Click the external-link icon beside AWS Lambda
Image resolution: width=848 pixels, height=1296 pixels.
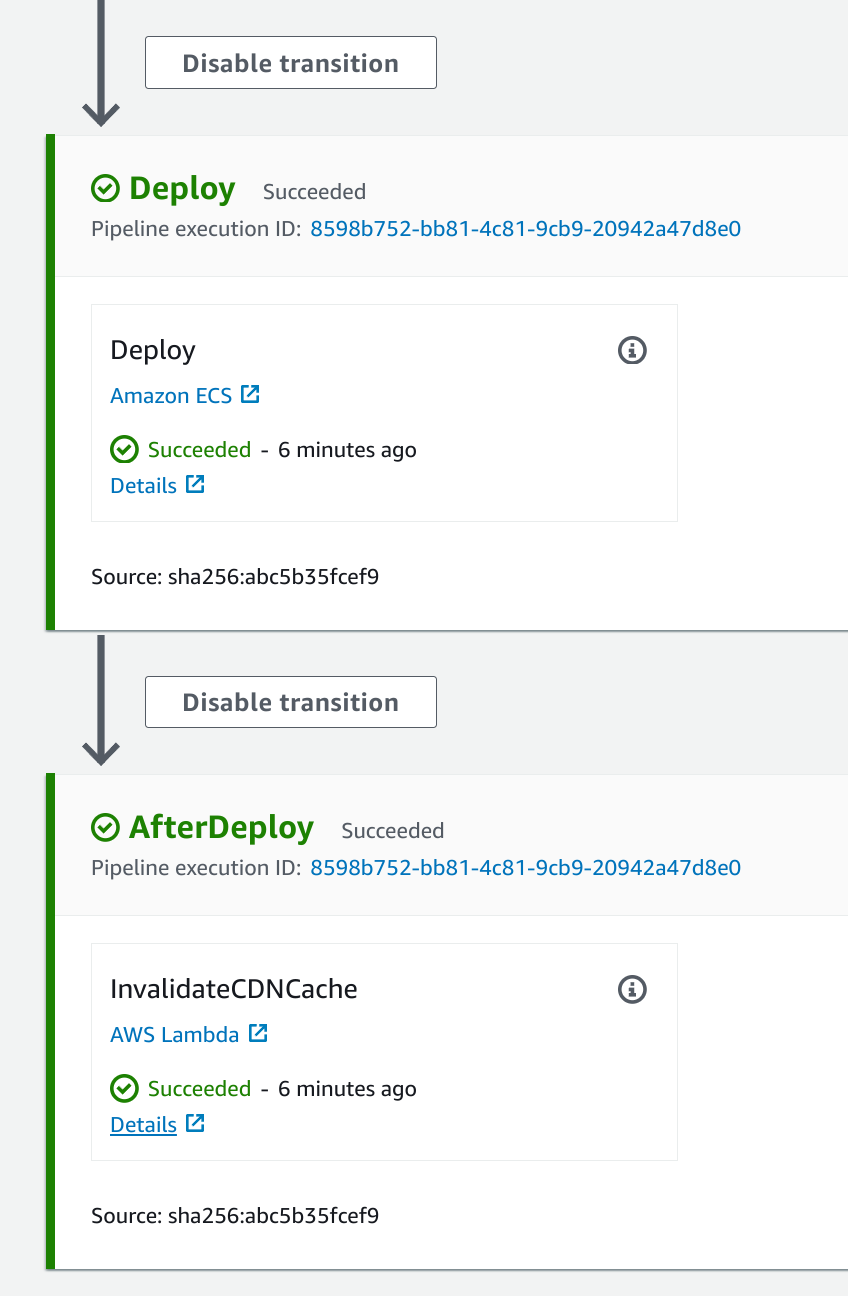258,1034
